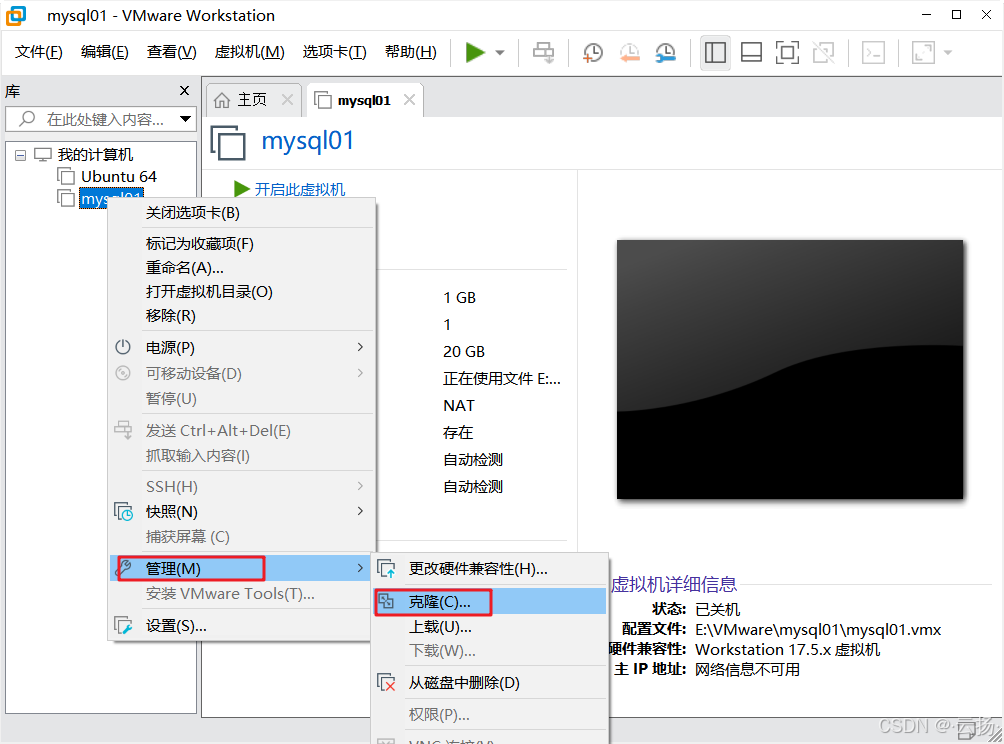Take a snapshot using clock-plus icon
Screen dimensions: 1004x744
[593, 53]
